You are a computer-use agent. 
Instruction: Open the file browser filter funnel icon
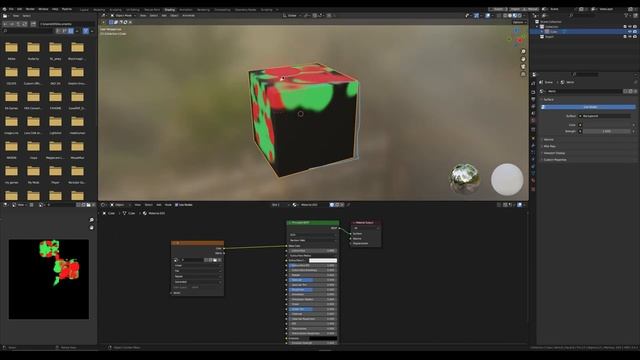[x=86, y=31]
